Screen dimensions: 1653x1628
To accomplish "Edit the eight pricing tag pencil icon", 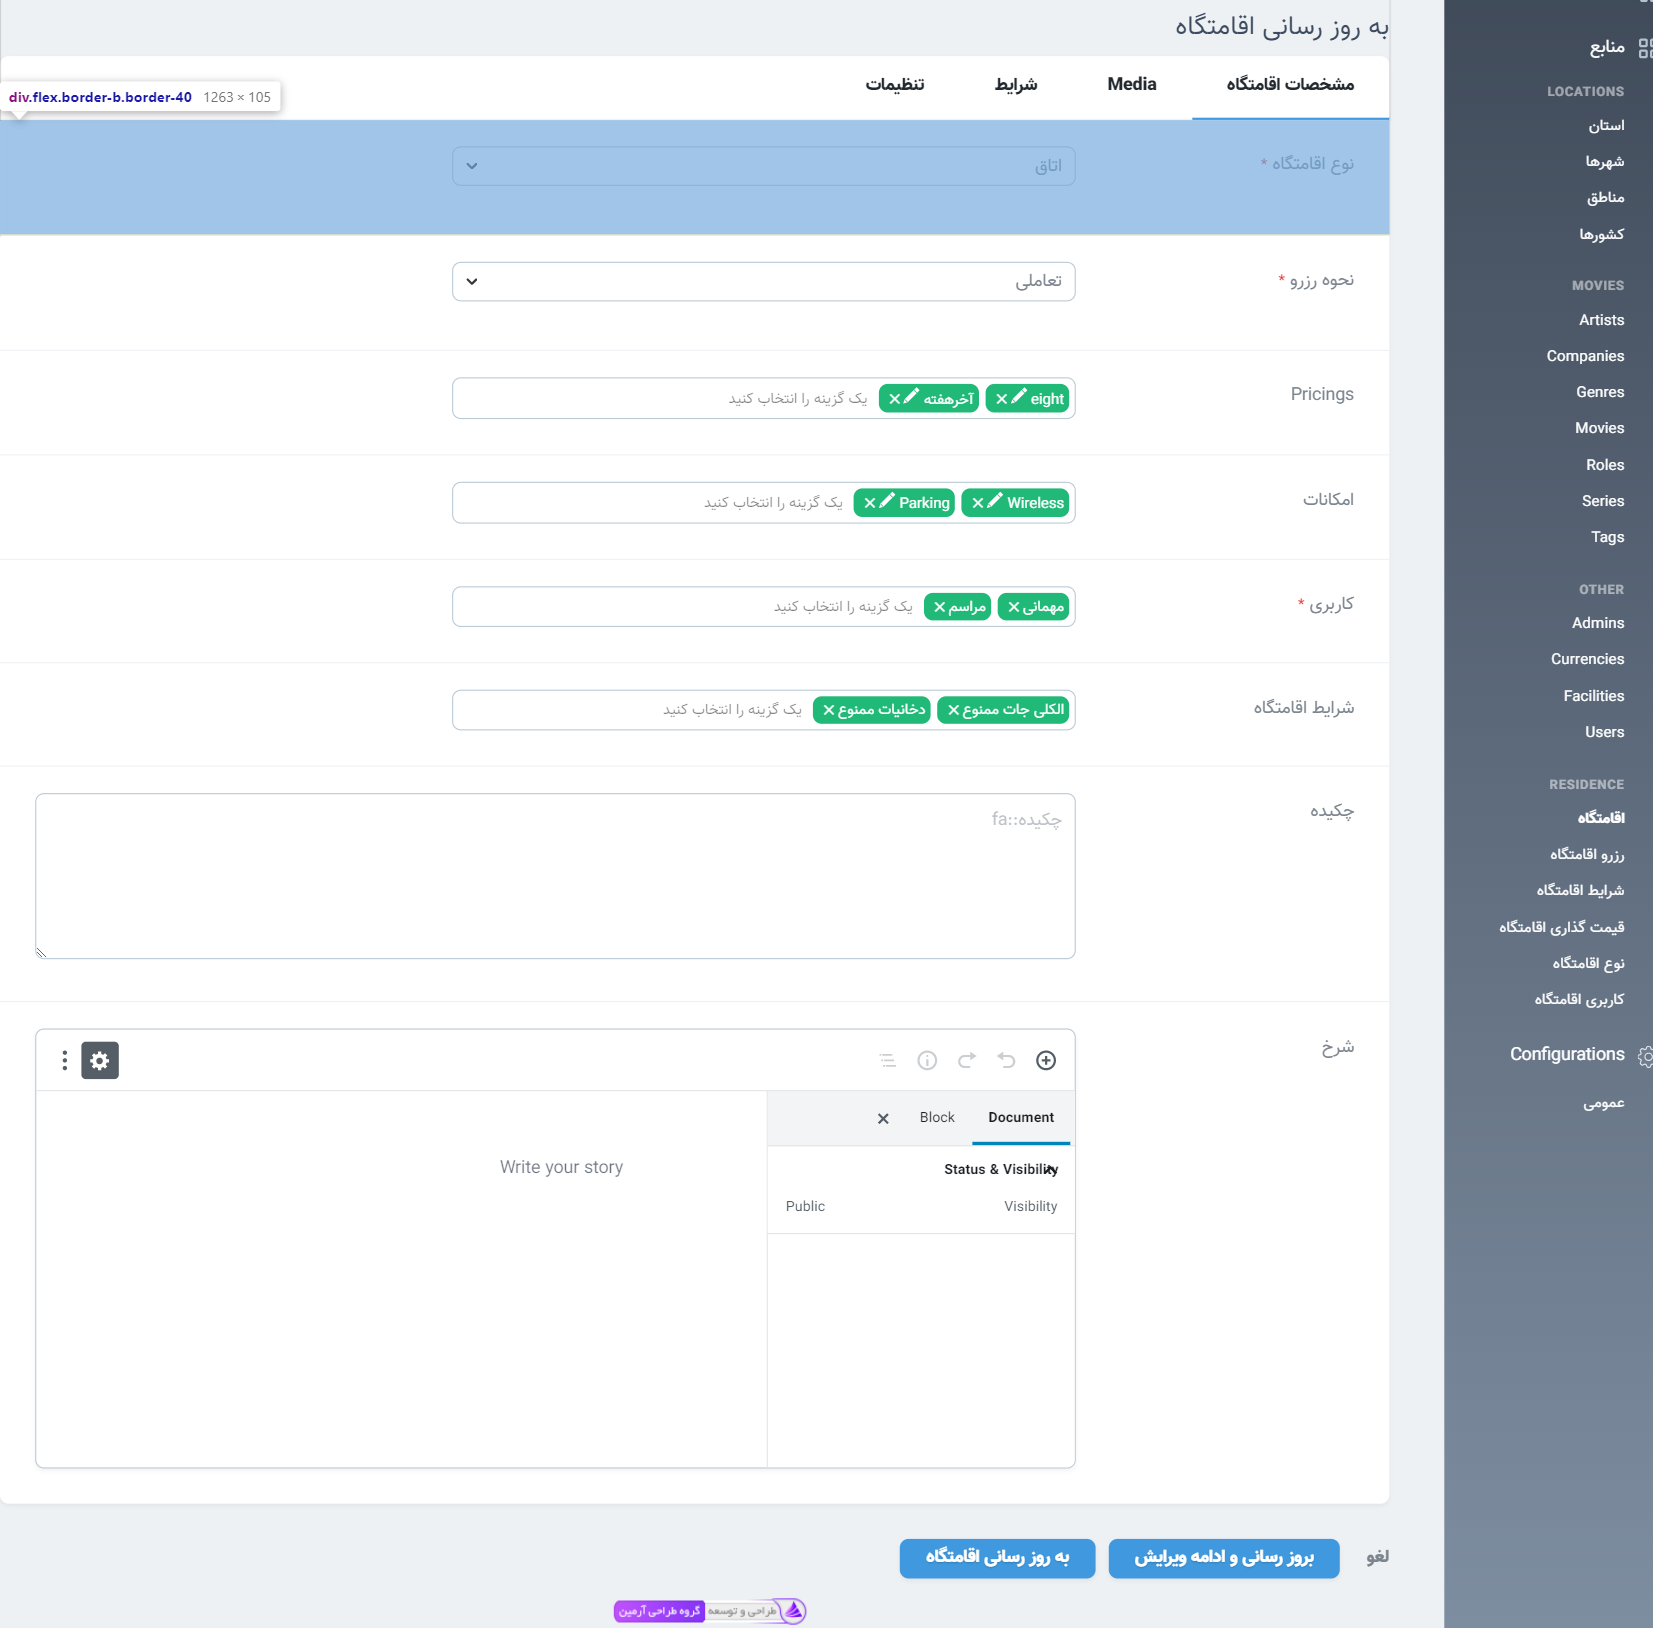I will coord(1018,398).
